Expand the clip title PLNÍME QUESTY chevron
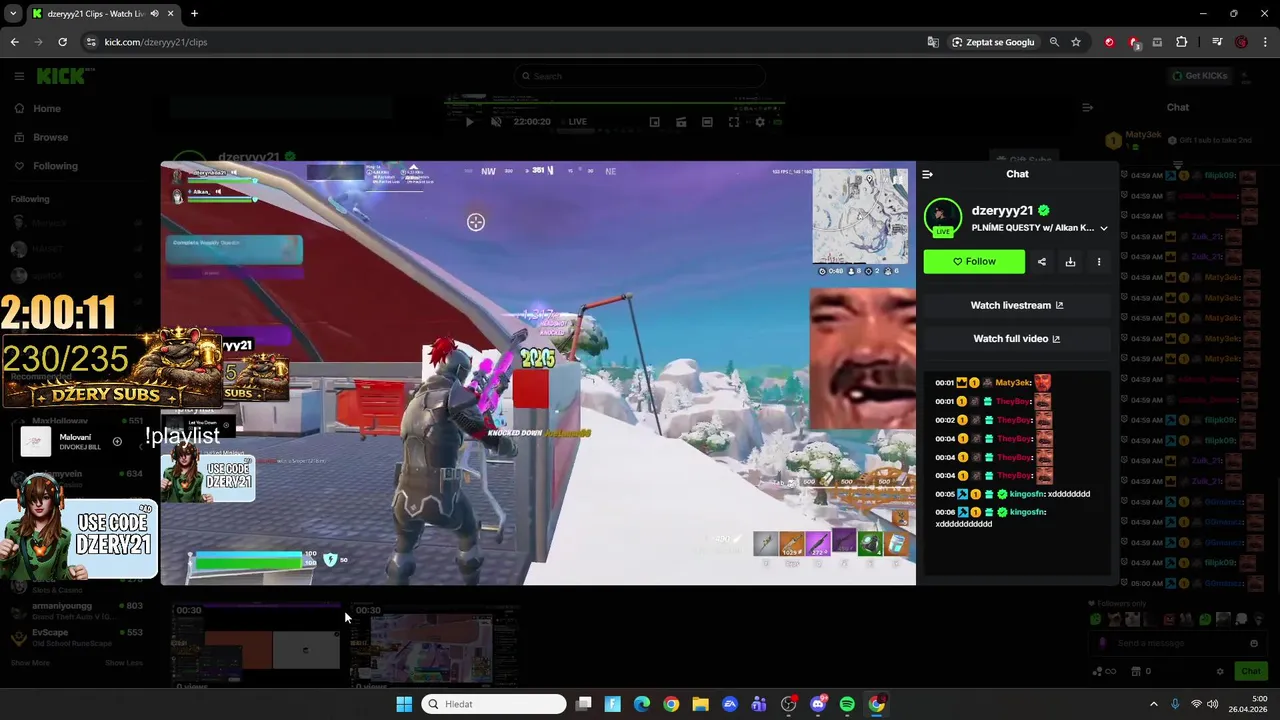Viewport: 1280px width, 720px height. tap(1104, 228)
